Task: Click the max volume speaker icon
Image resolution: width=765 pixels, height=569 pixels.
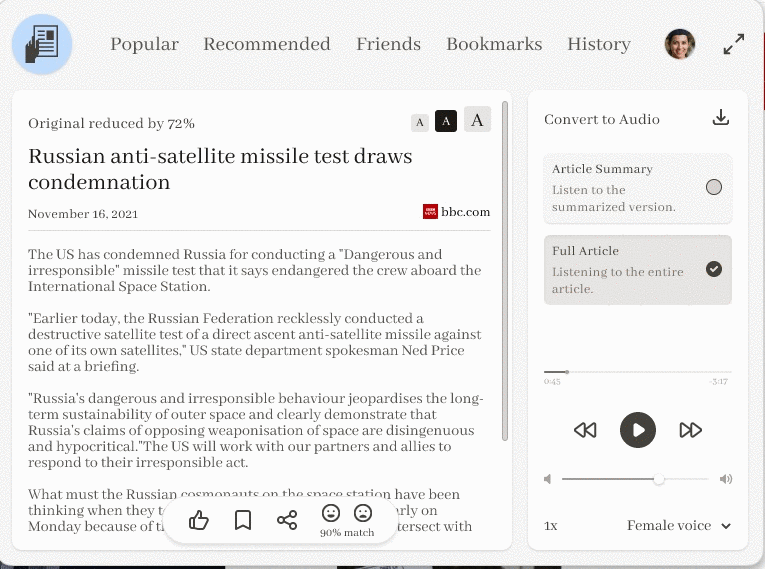Action: (726, 479)
